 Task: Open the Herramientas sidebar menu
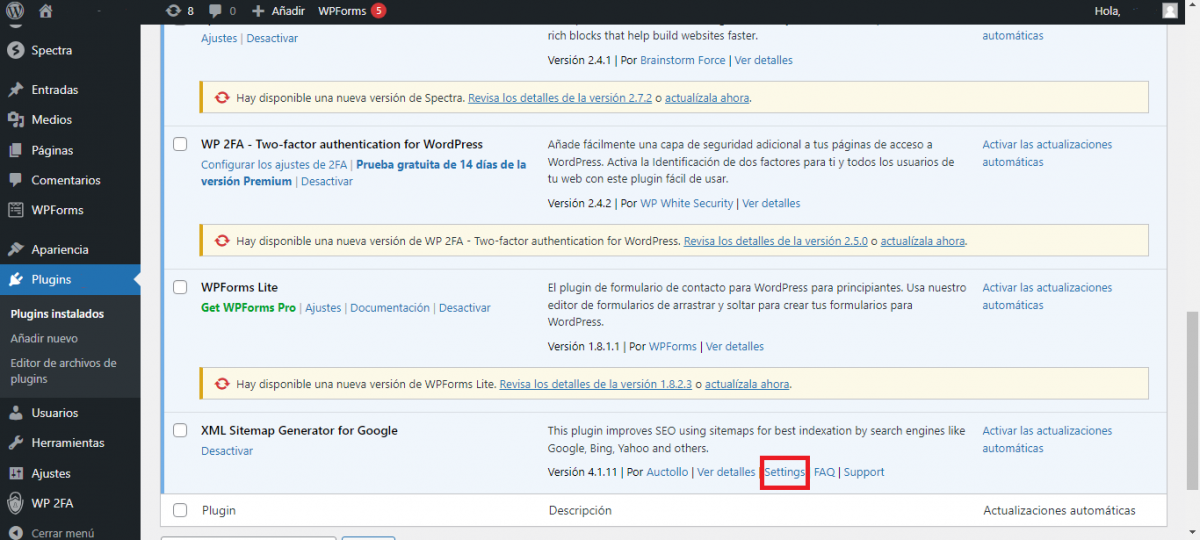67,443
